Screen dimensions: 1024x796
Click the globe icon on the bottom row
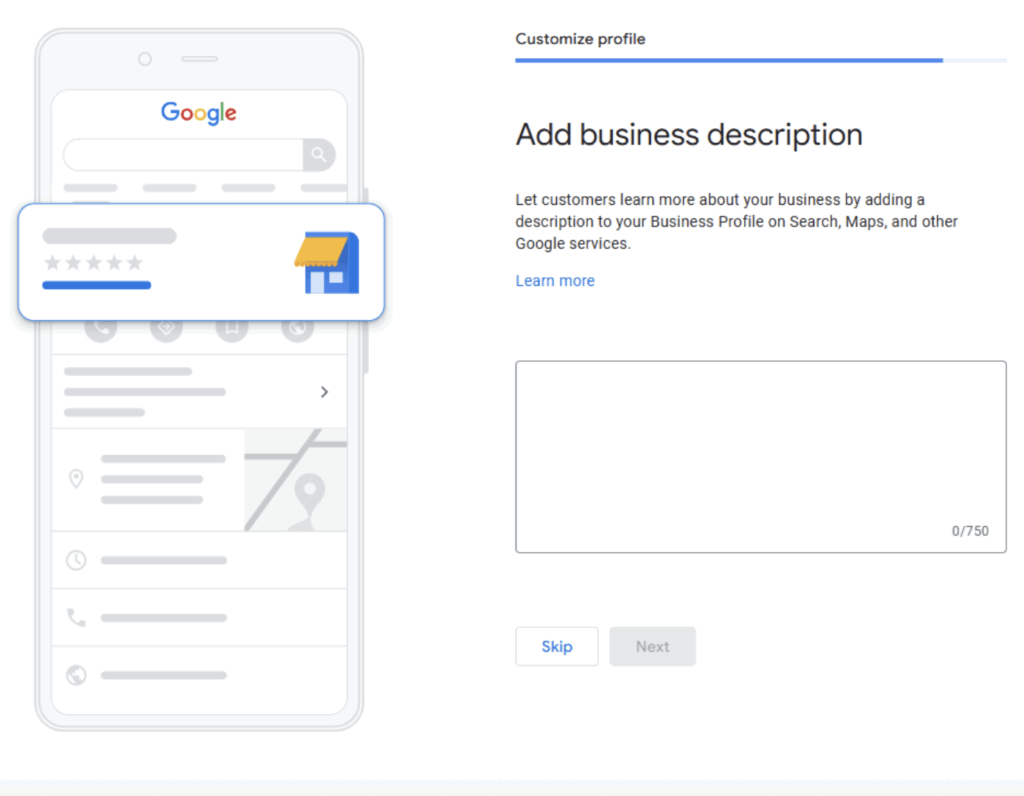[75, 675]
